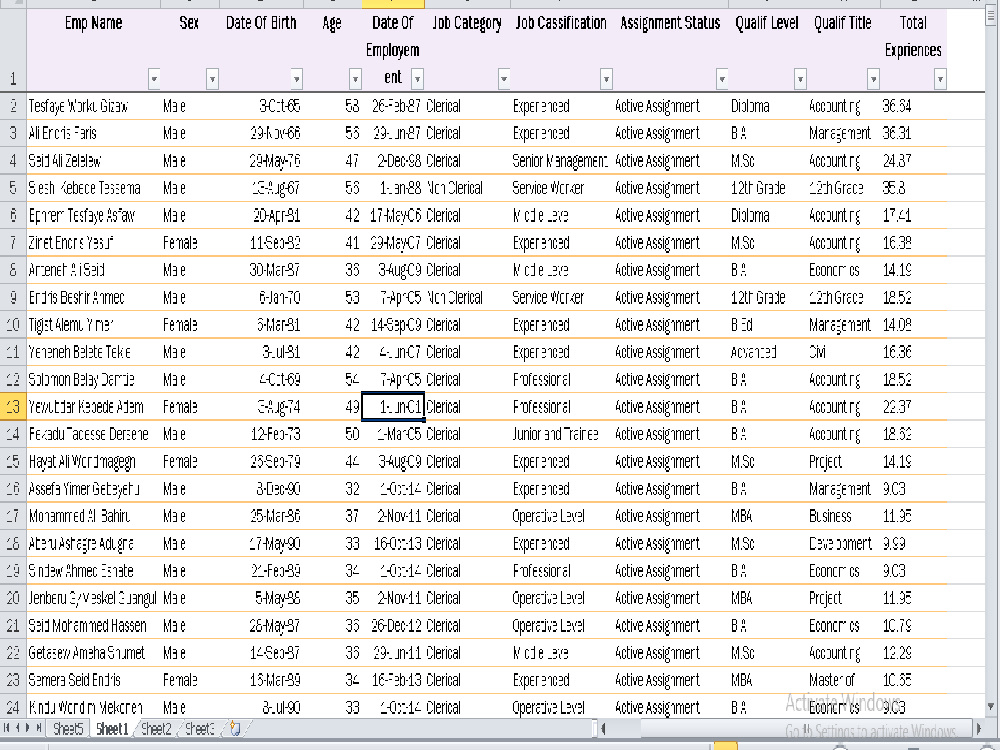Open the Sex column filter dropdown

coord(212,79)
